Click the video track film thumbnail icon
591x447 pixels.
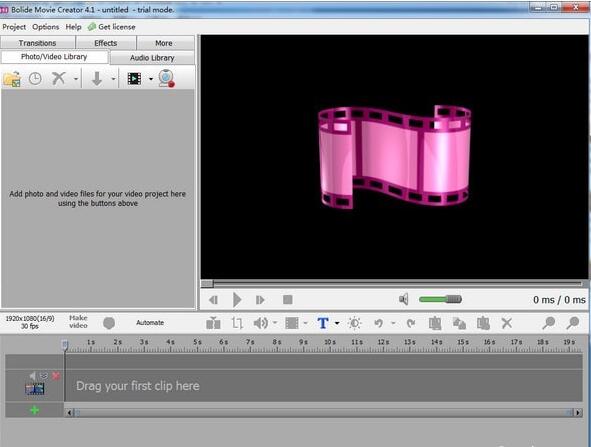coord(35,389)
